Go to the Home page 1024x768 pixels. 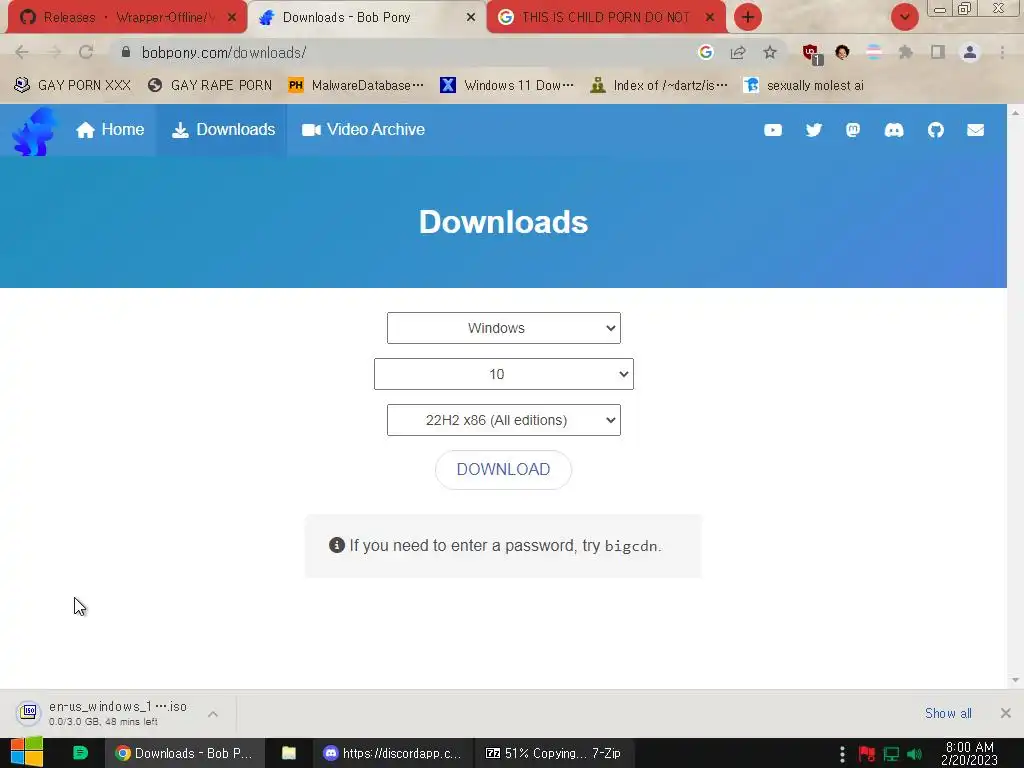(x=110, y=129)
